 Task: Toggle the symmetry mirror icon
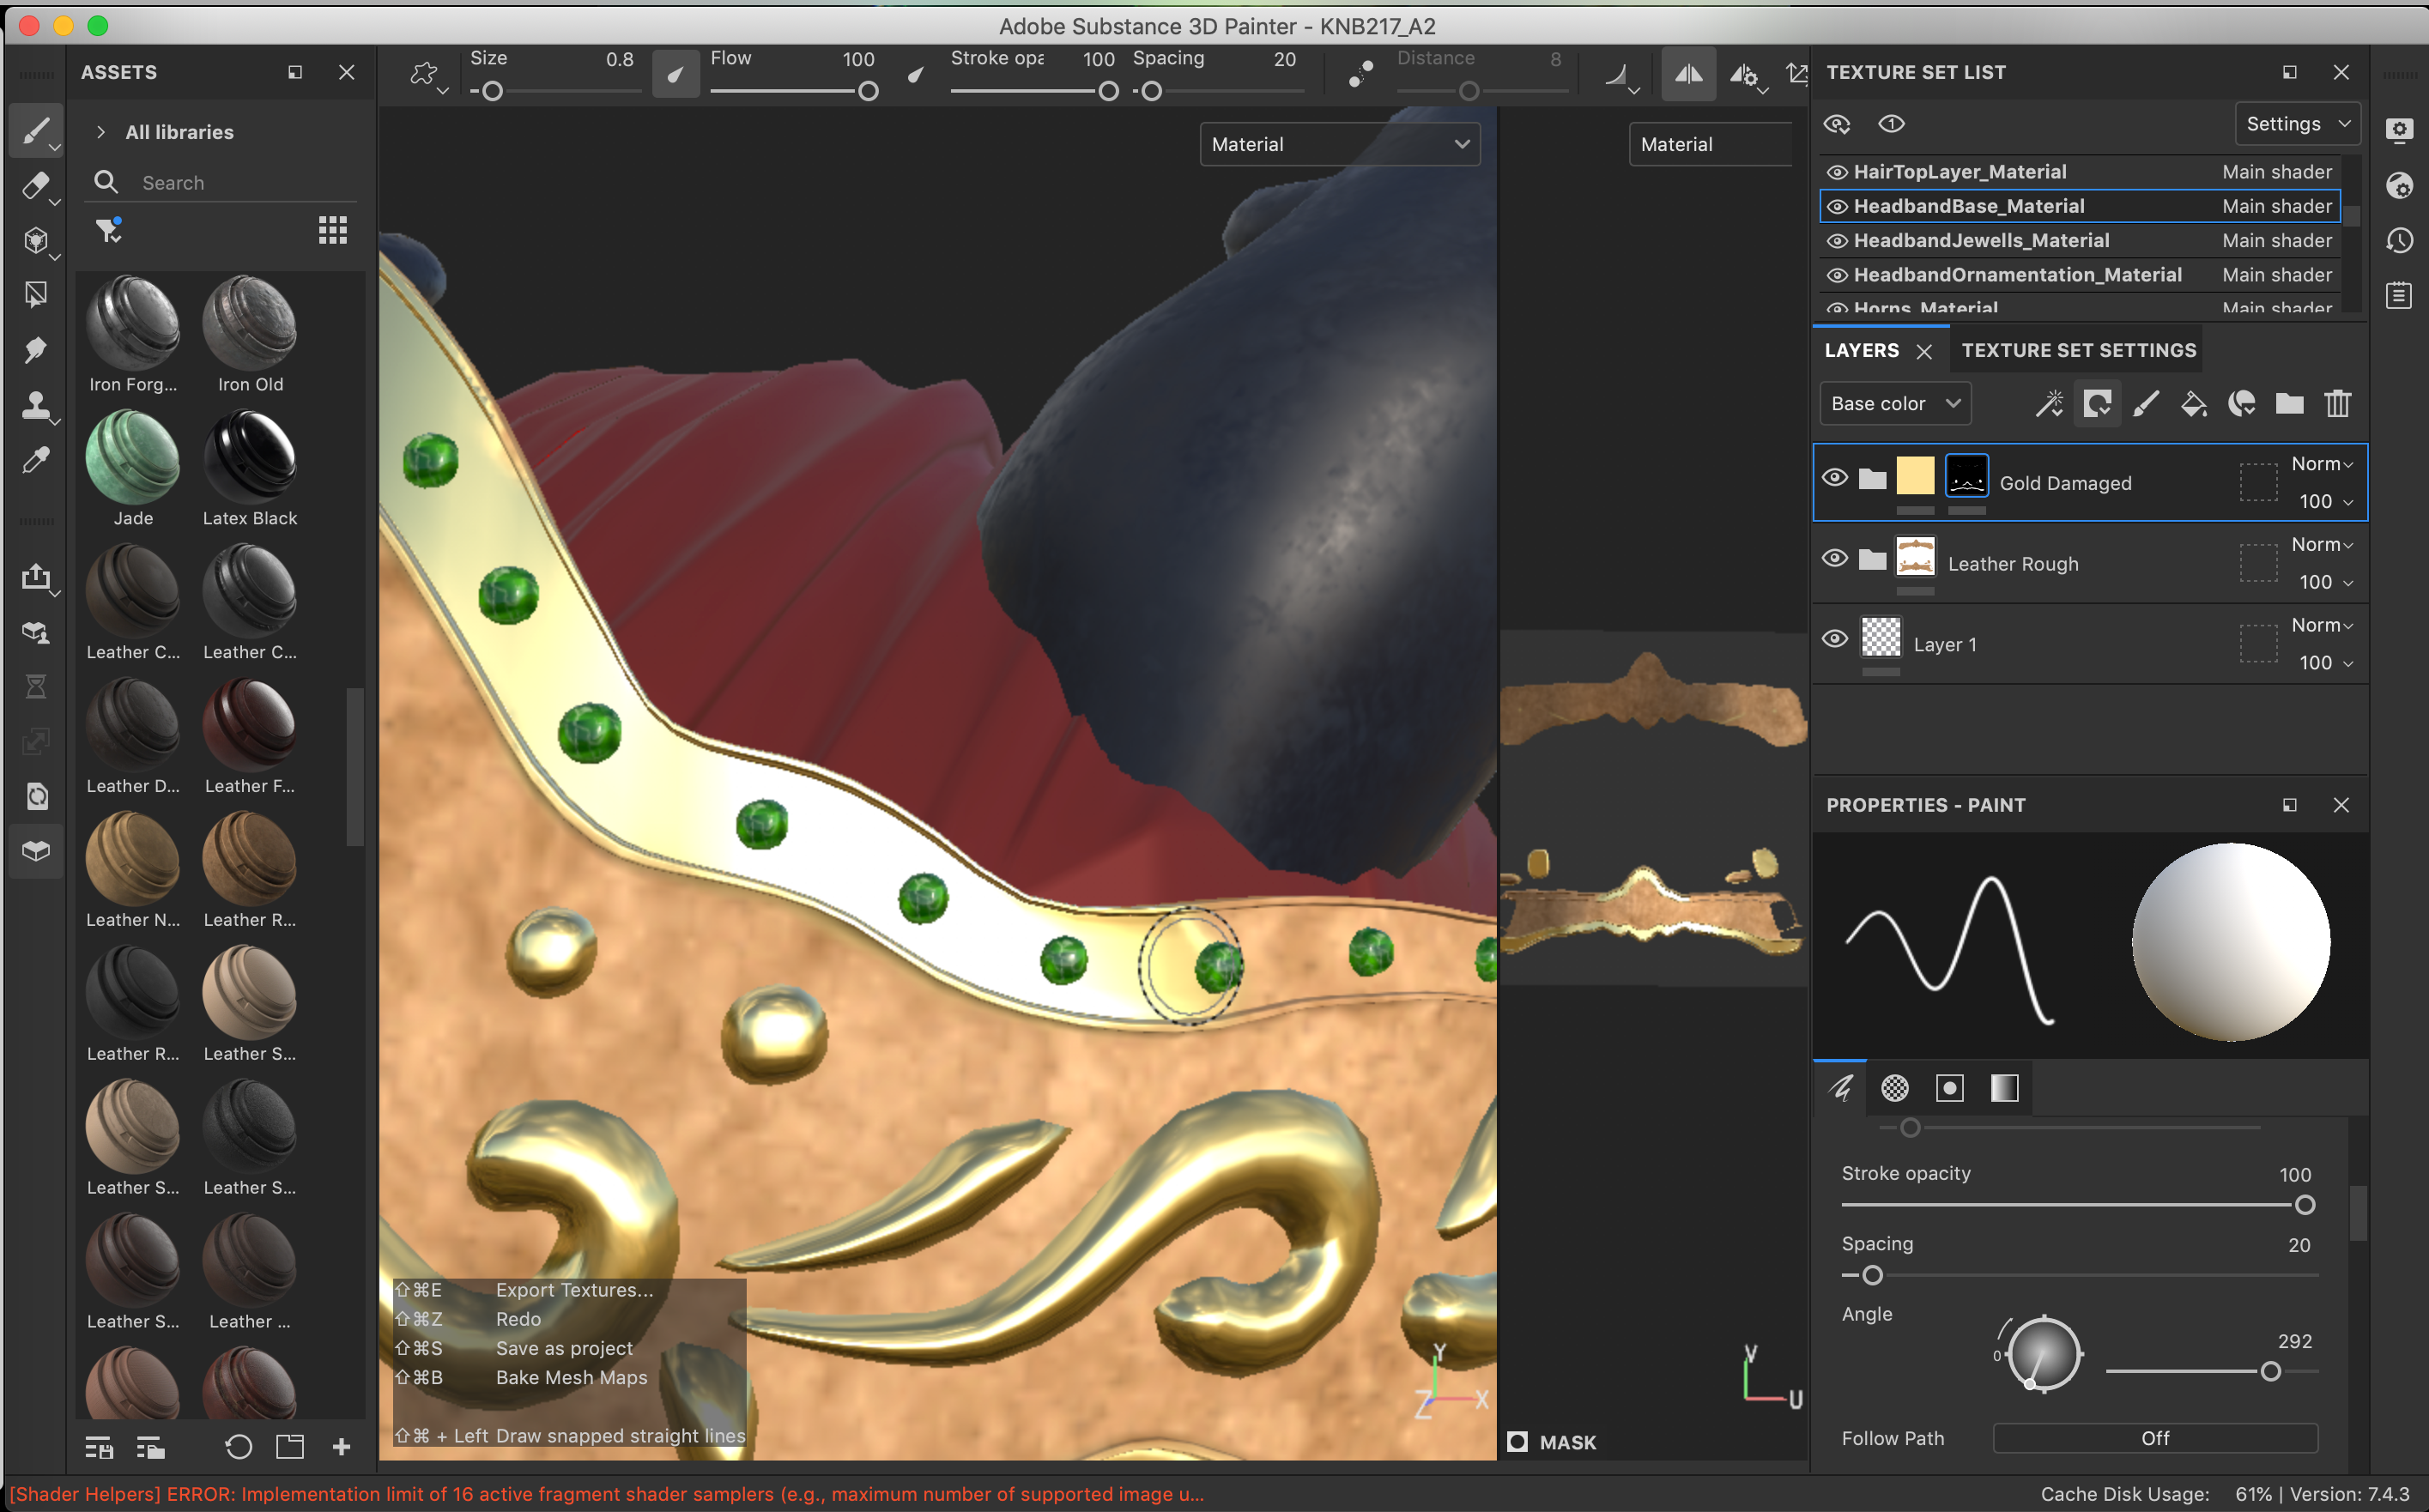coord(1688,74)
